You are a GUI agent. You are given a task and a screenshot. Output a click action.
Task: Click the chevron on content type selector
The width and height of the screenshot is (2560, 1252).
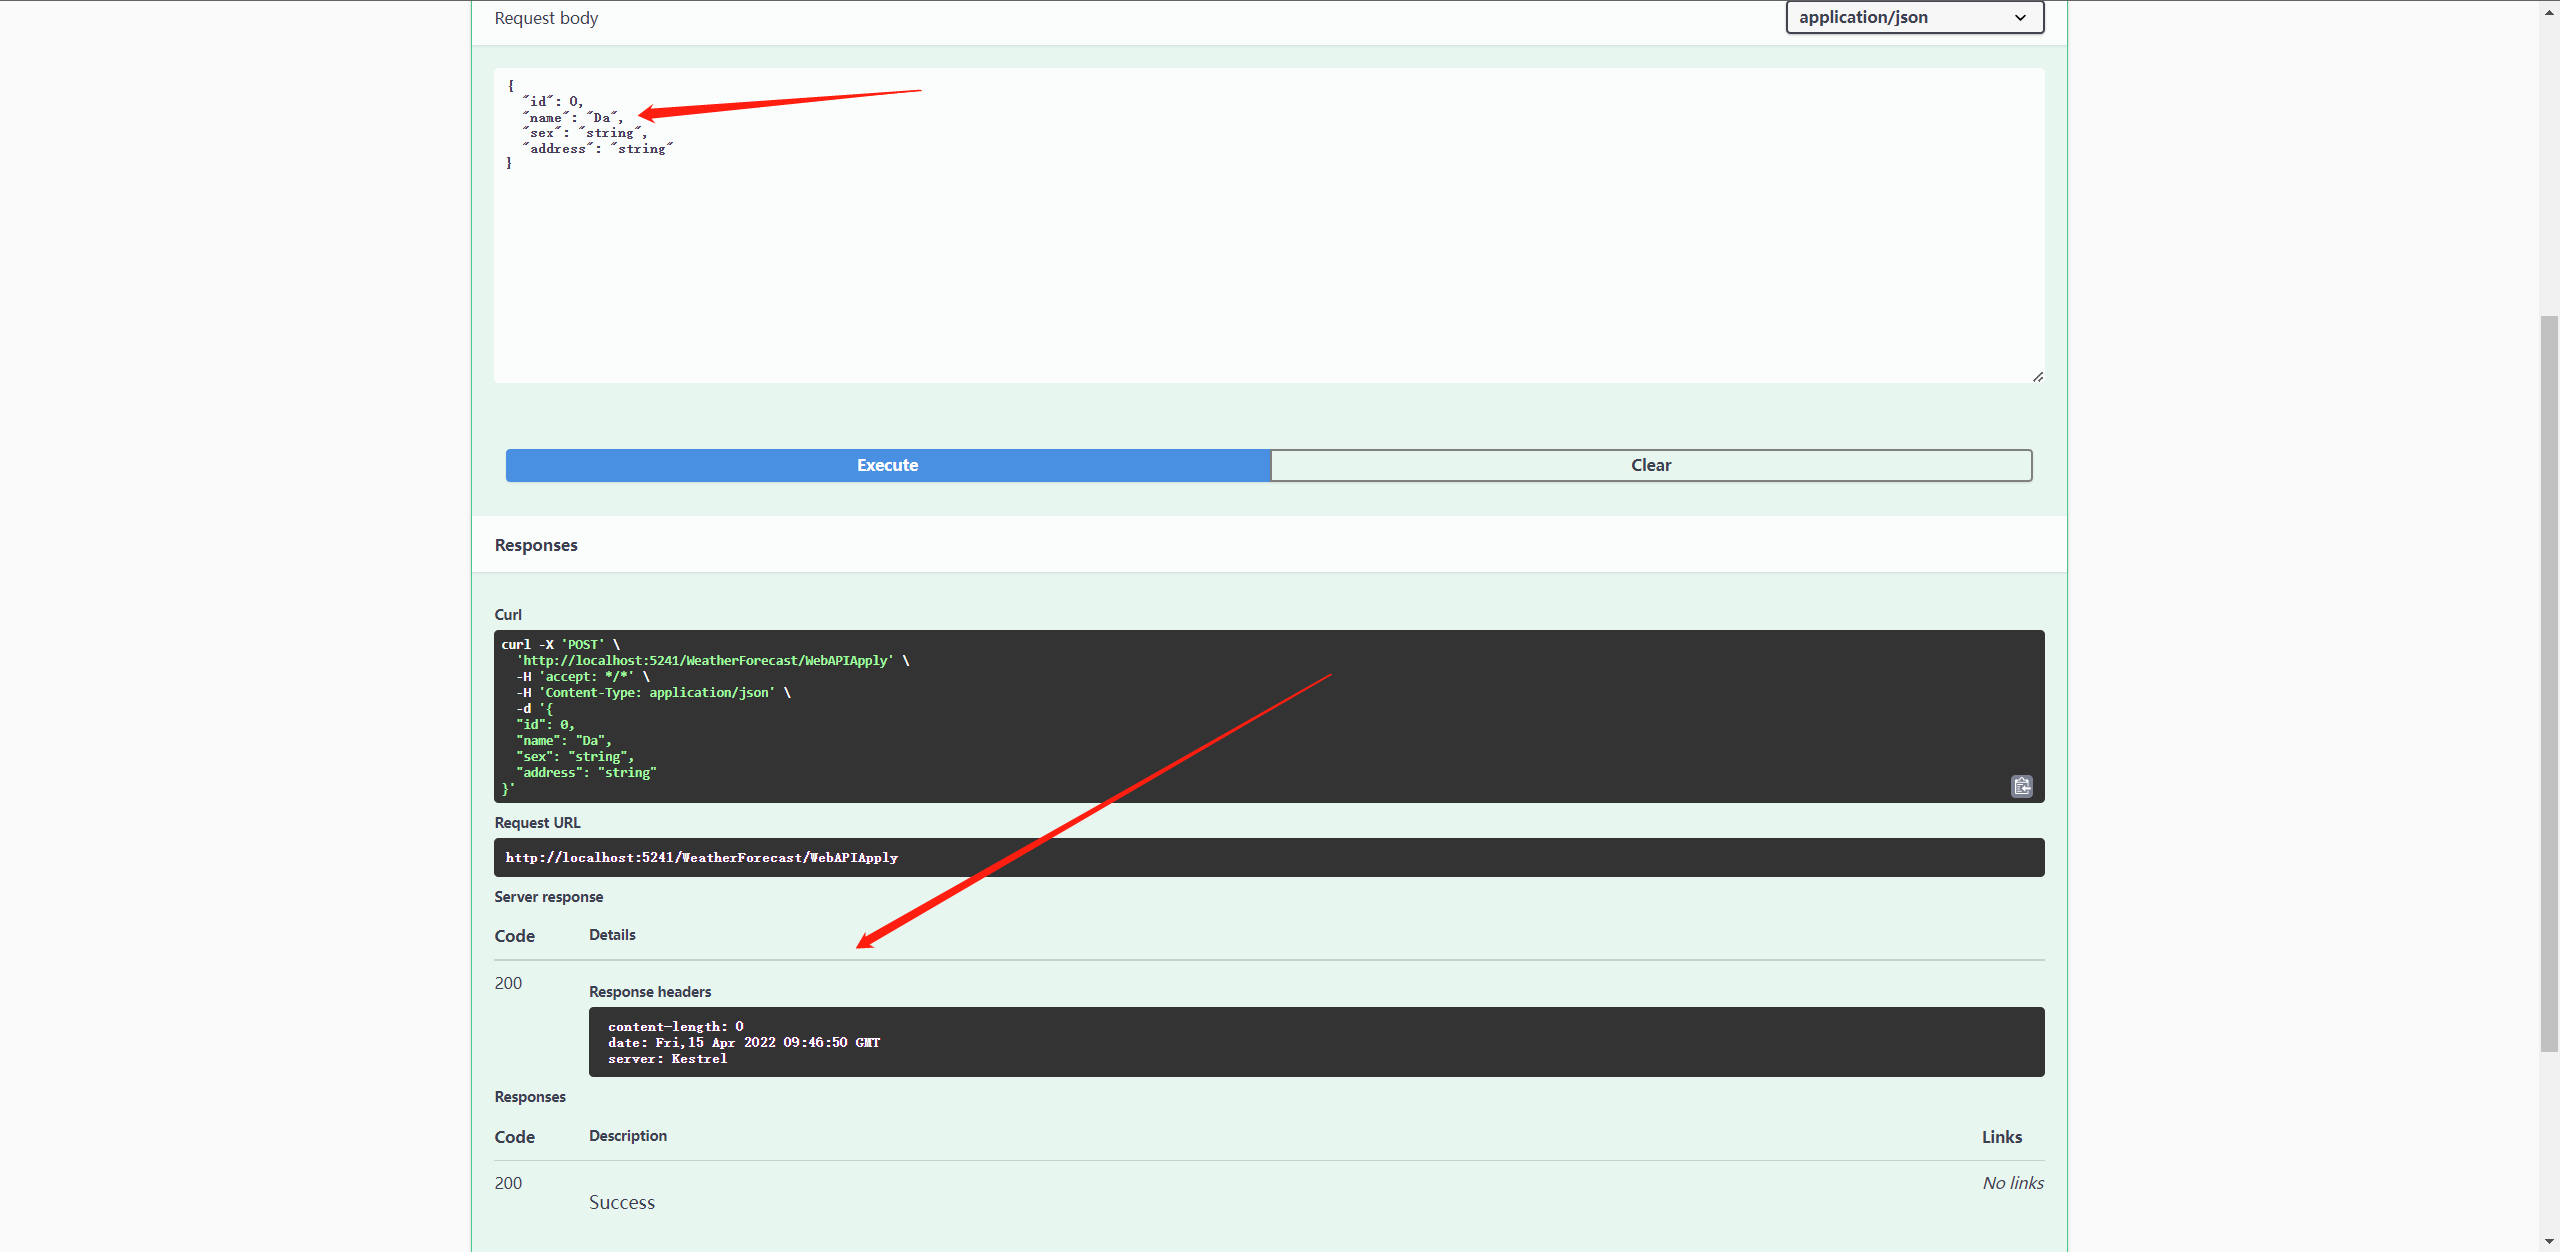pos(2020,18)
